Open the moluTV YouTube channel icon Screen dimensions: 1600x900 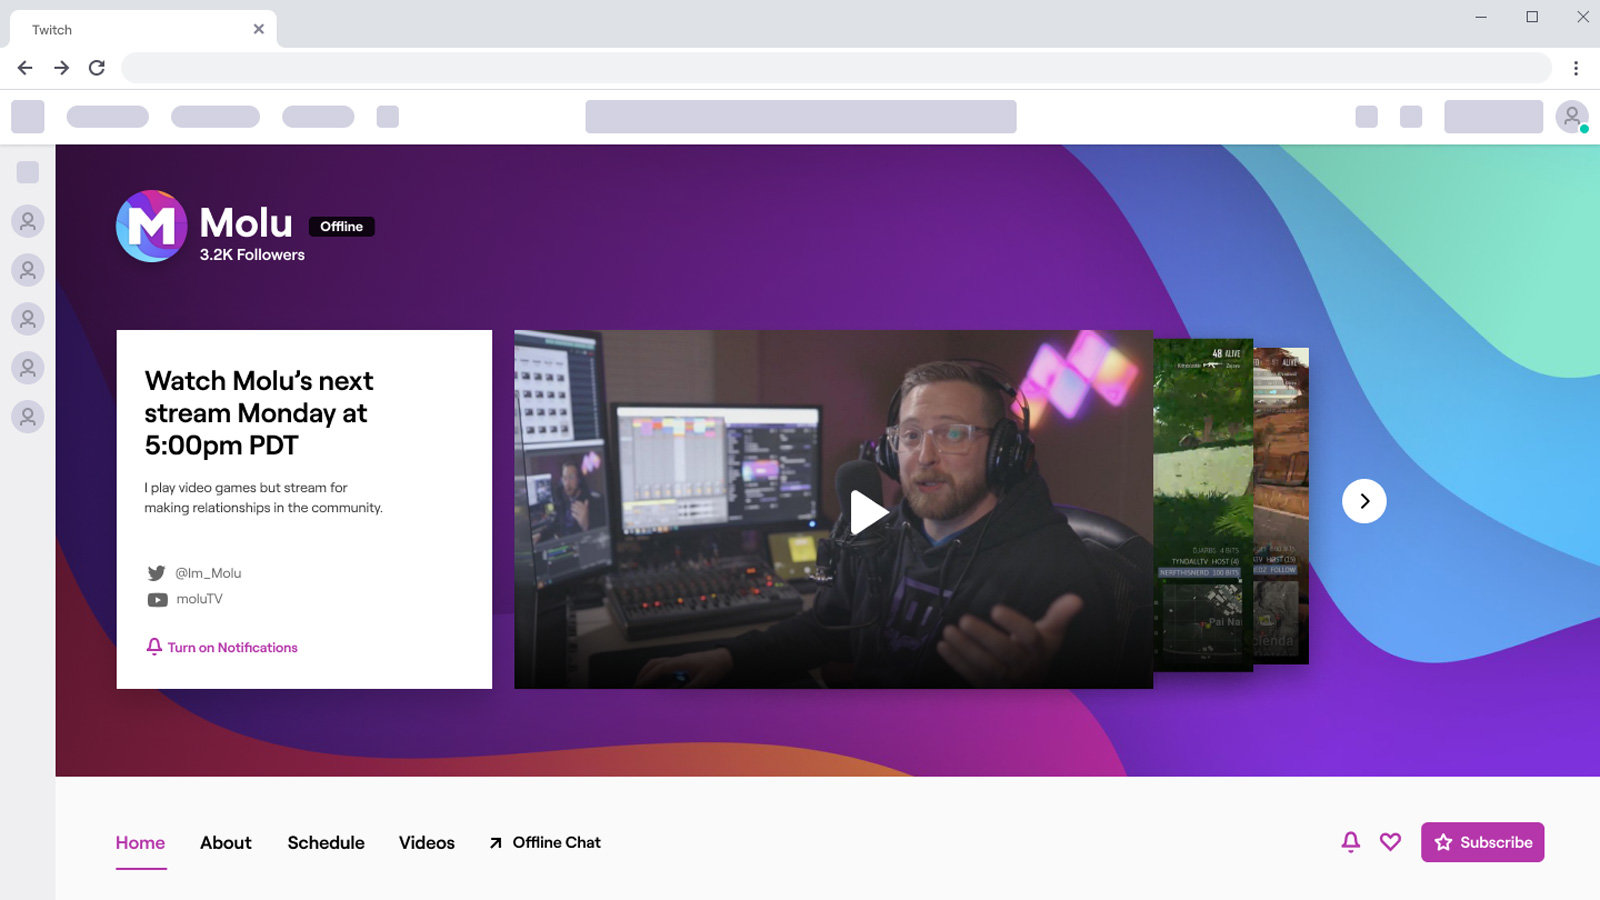(x=157, y=598)
